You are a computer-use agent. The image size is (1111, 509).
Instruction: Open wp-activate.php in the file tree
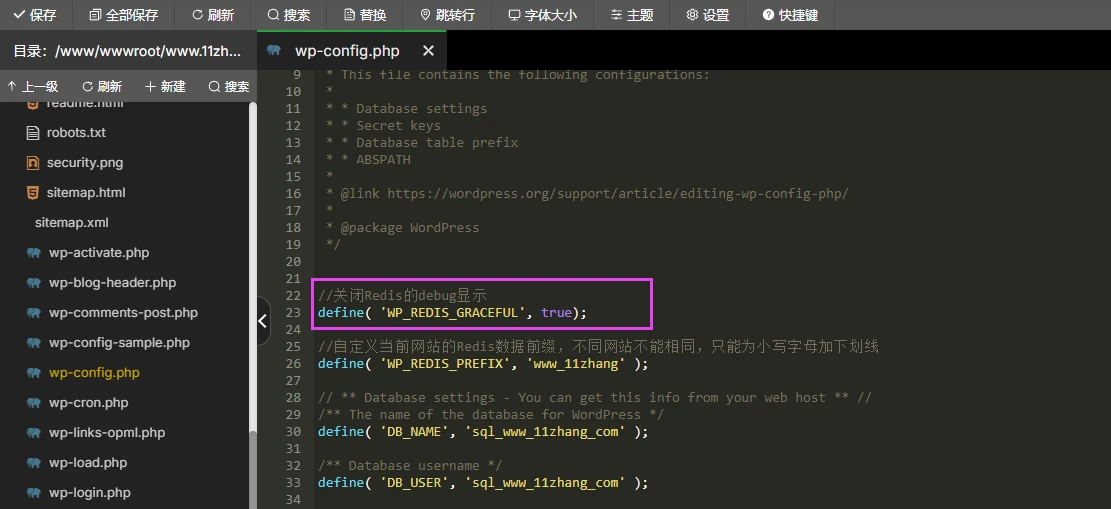pyautogui.click(x=99, y=252)
